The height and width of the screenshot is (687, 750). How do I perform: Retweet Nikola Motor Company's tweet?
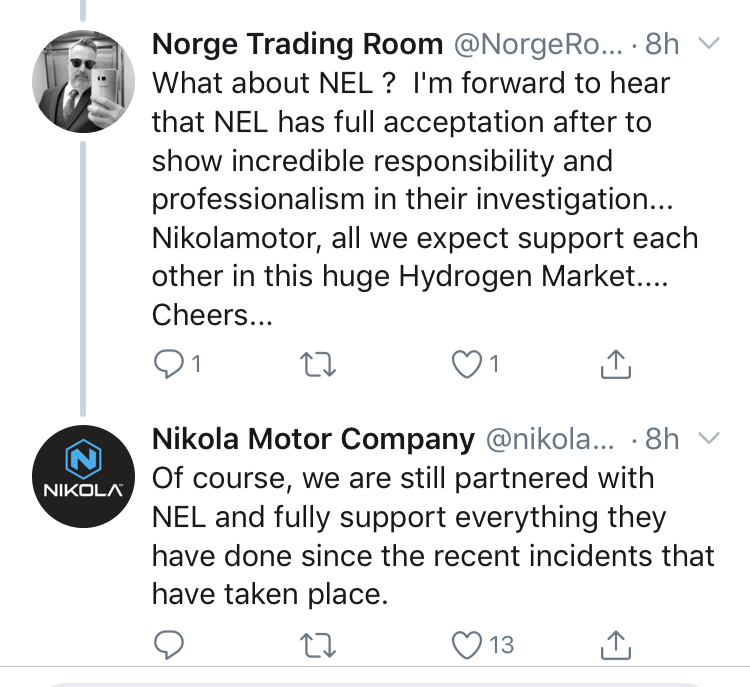(x=315, y=645)
